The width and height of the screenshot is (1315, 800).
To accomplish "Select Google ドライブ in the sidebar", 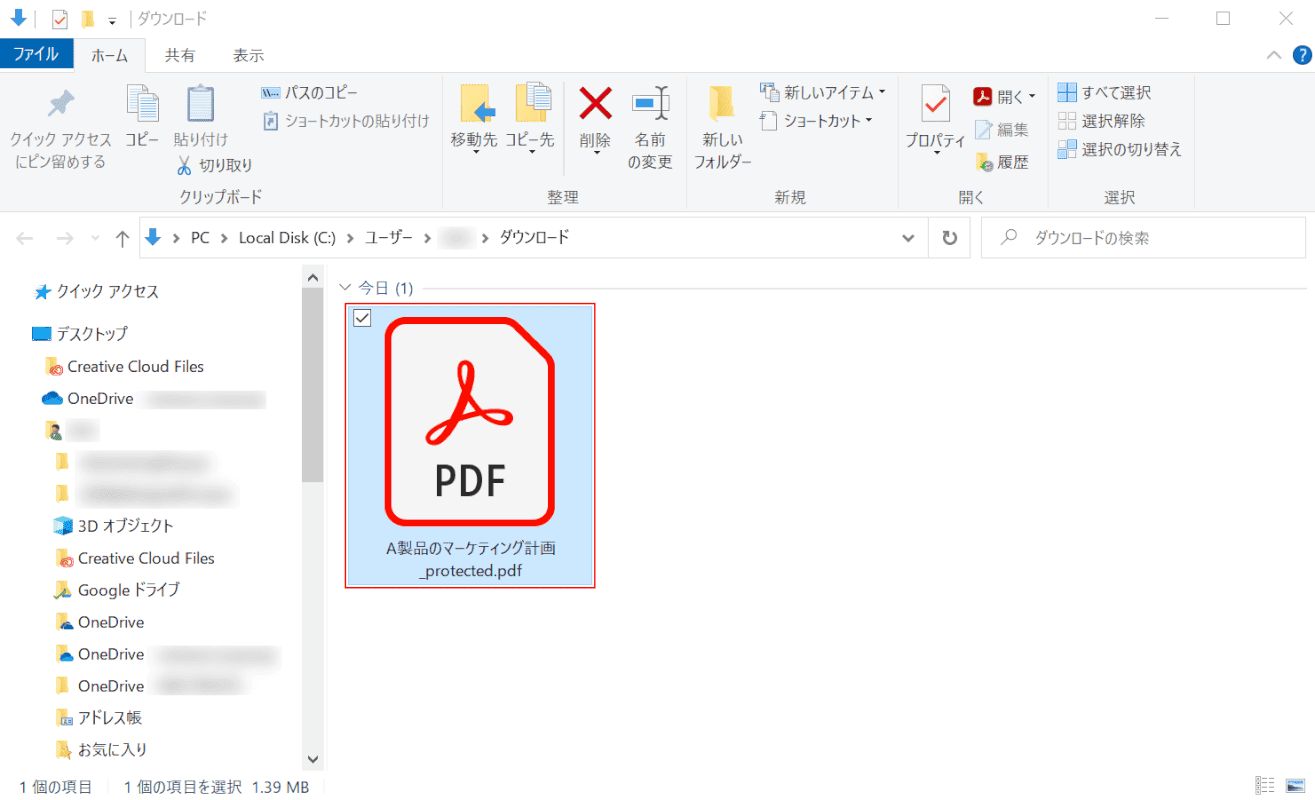I will coord(116,590).
